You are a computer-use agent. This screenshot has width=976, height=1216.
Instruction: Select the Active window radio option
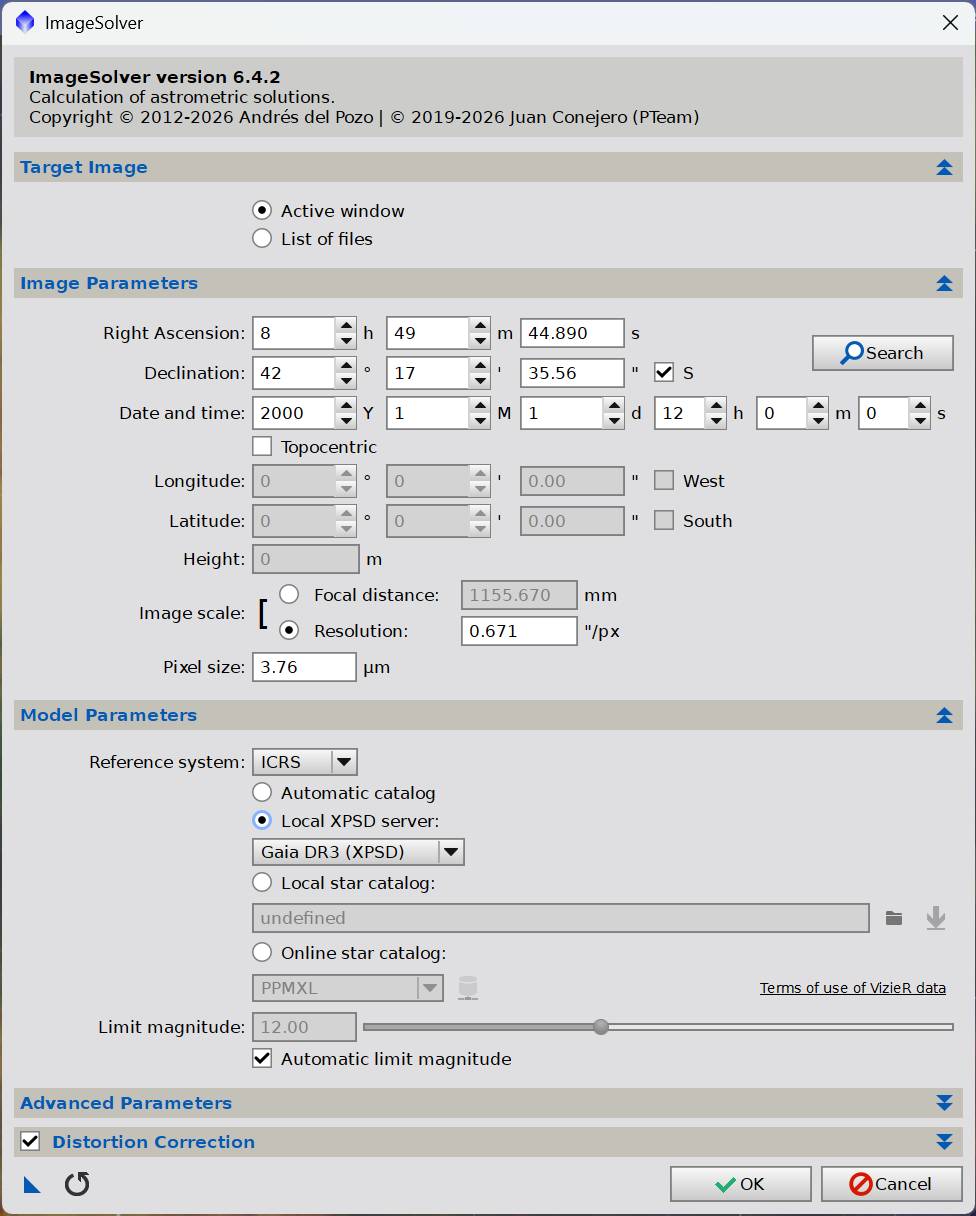(x=262, y=211)
